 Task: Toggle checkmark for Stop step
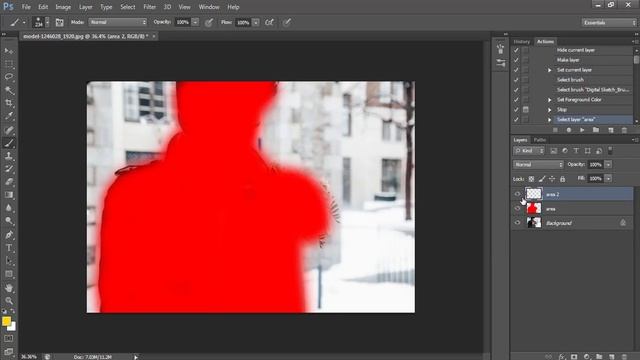pyautogui.click(x=516, y=110)
